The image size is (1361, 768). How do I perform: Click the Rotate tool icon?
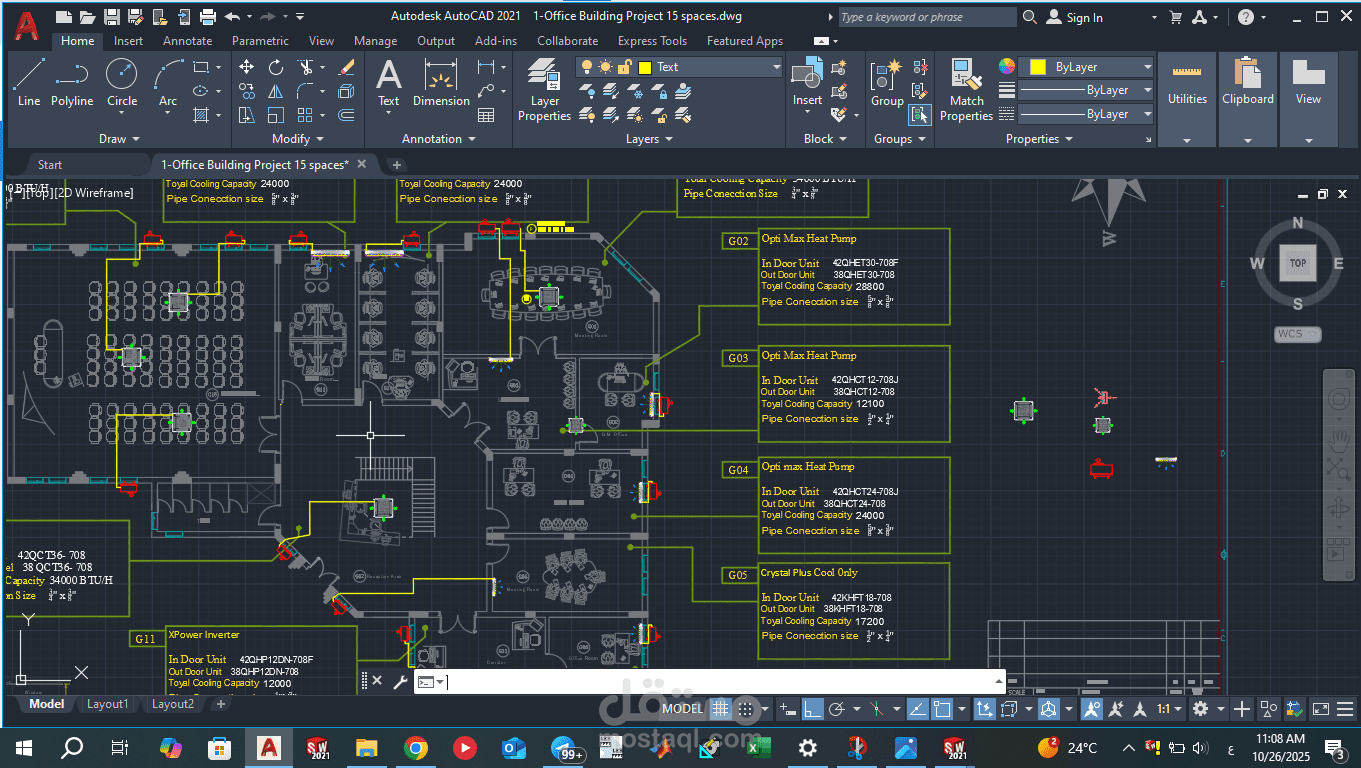[x=276, y=67]
